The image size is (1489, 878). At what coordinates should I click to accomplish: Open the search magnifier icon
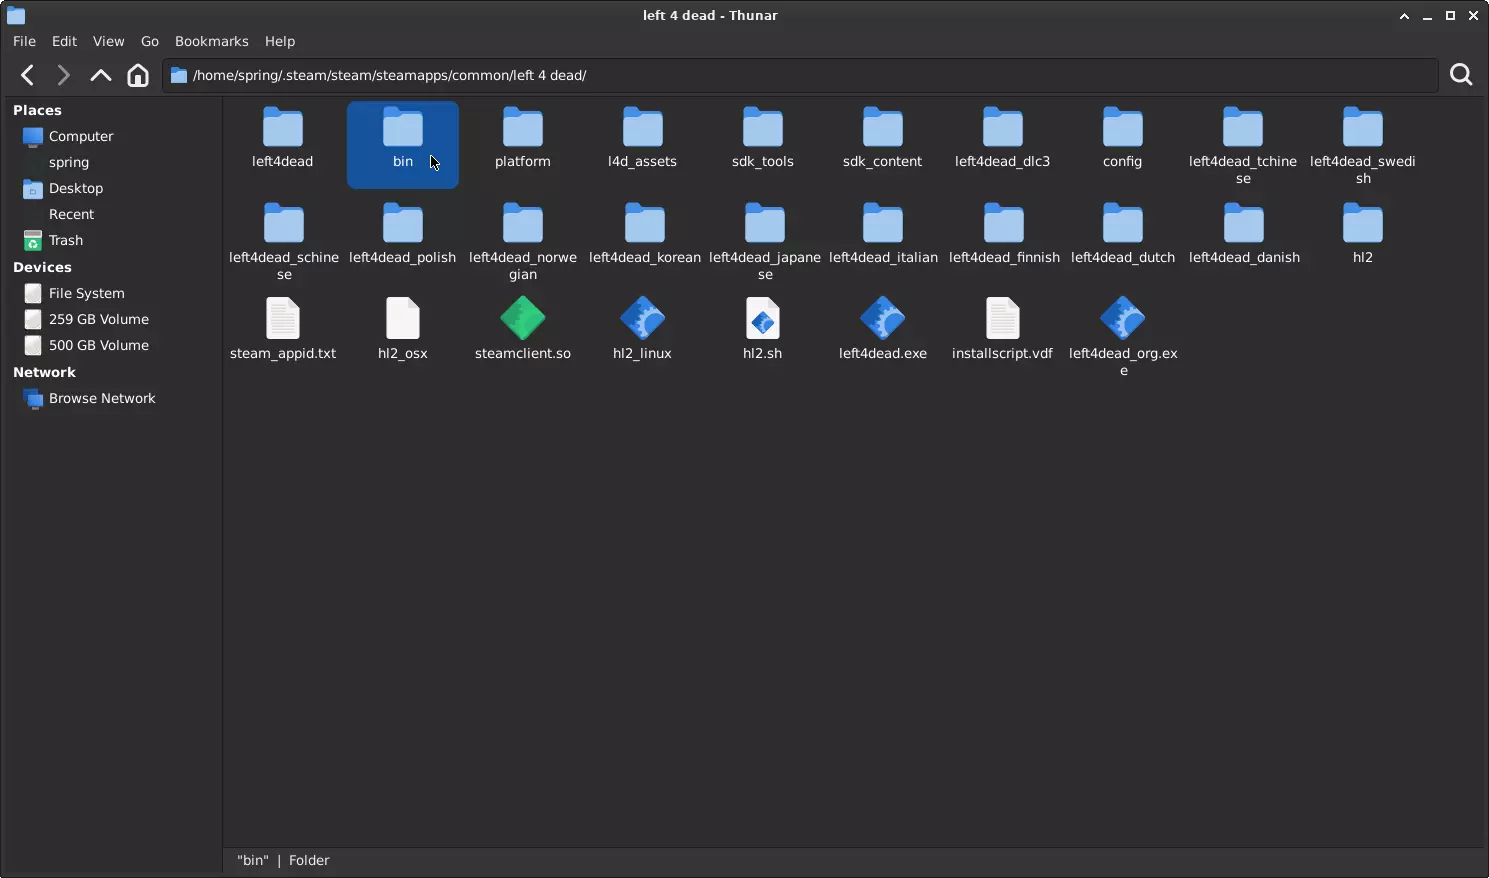pyautogui.click(x=1461, y=75)
